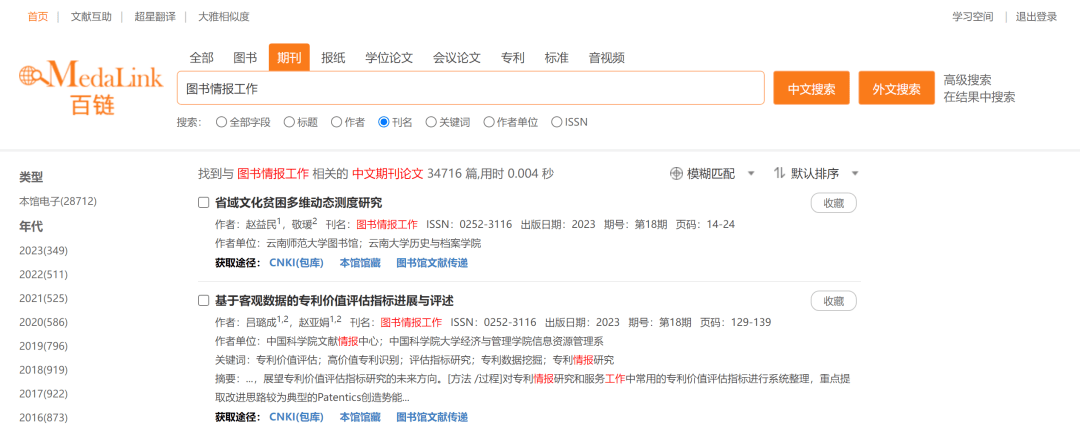Click journal name 图书情报工作 in first result
Image resolution: width=1080 pixels, height=429 pixels.
387,224
